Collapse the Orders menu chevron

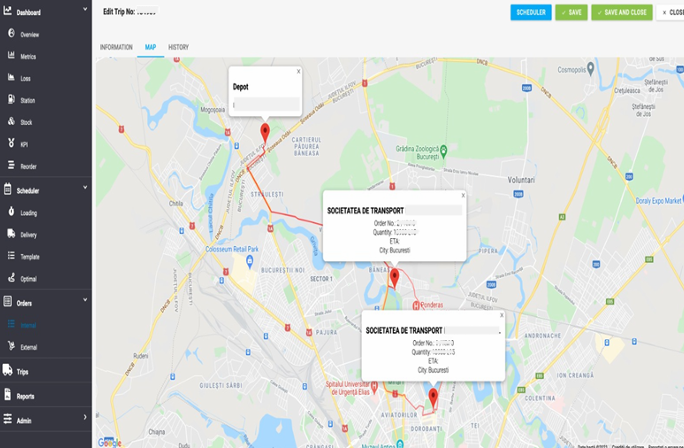[85, 300]
